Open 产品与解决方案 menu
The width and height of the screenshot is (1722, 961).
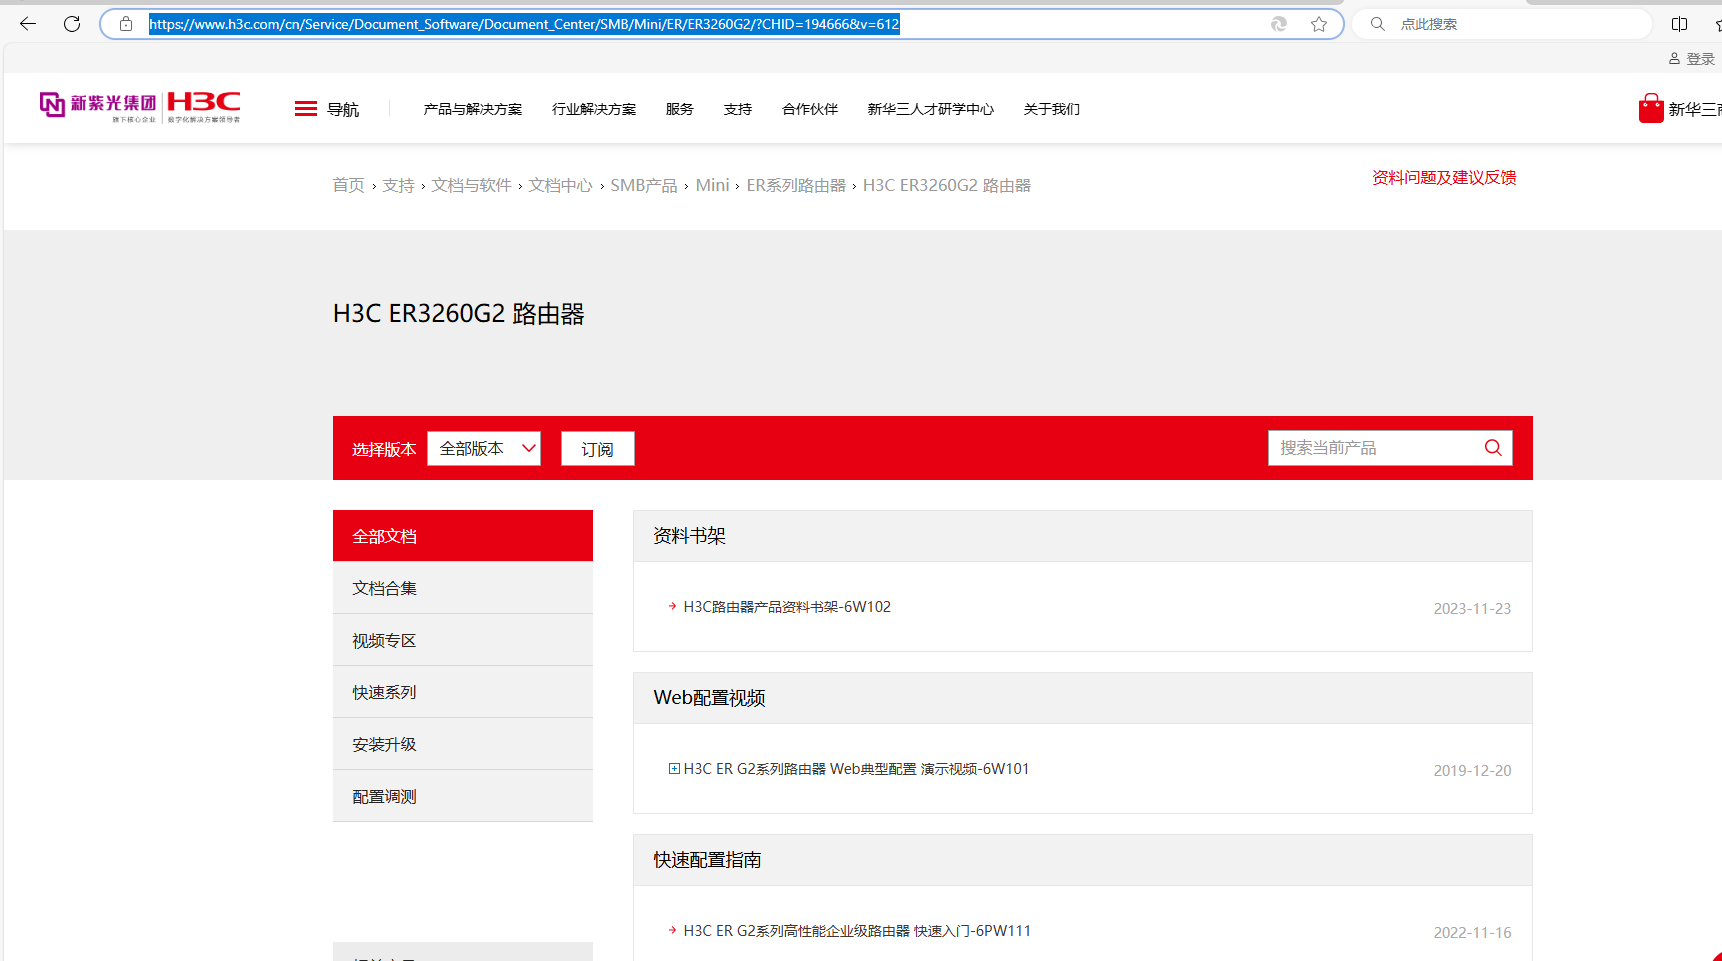click(473, 109)
